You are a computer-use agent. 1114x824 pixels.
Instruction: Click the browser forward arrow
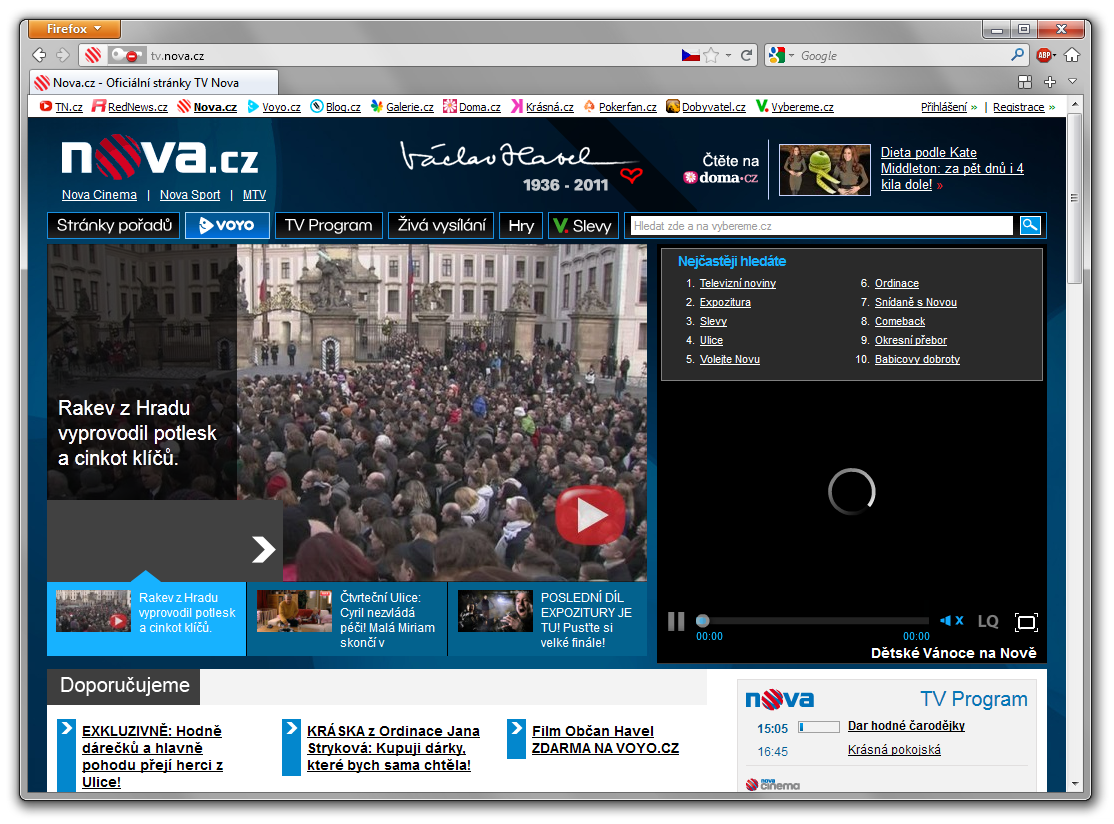point(63,55)
